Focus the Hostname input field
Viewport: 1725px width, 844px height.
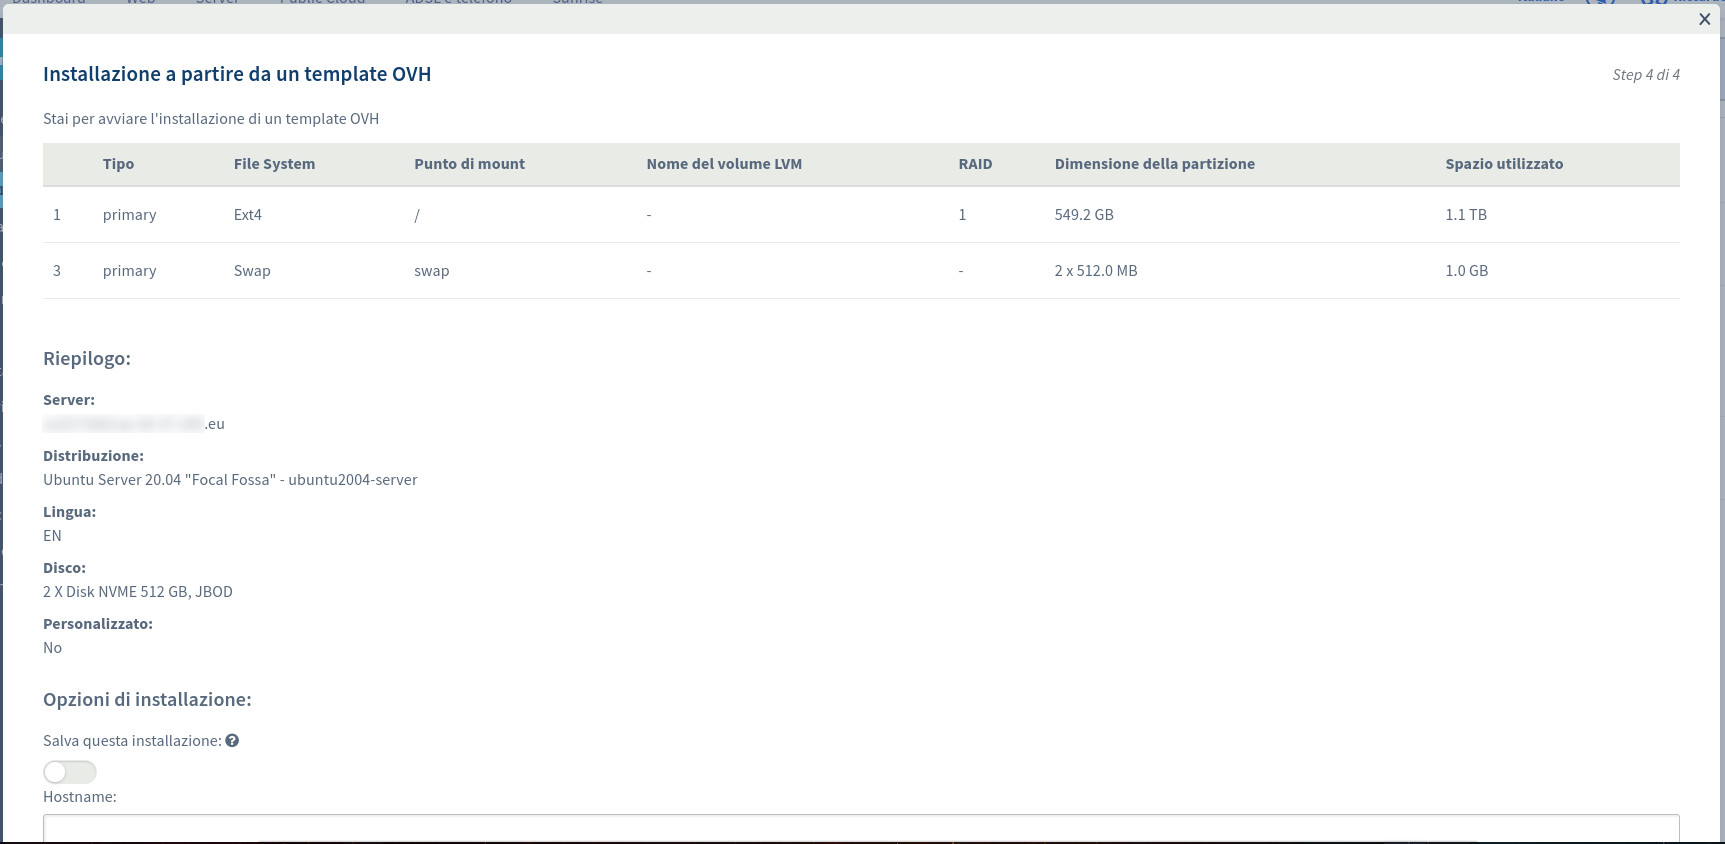click(x=861, y=828)
